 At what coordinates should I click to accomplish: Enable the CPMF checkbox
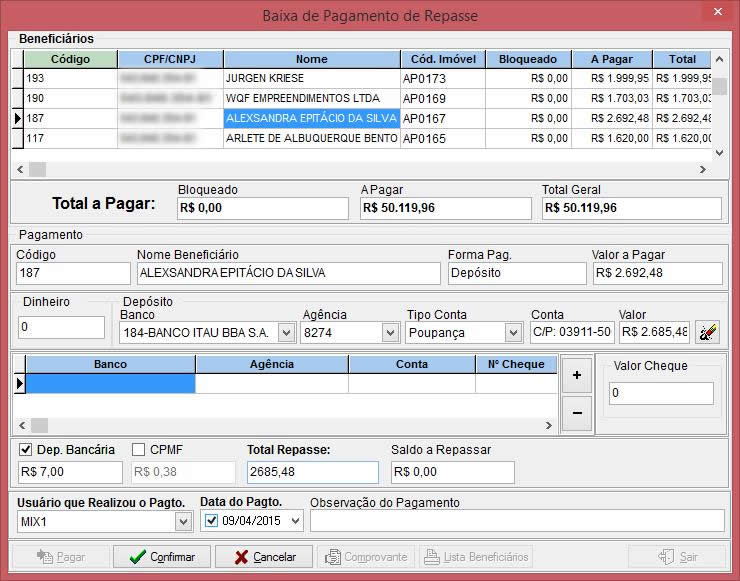click(x=139, y=450)
